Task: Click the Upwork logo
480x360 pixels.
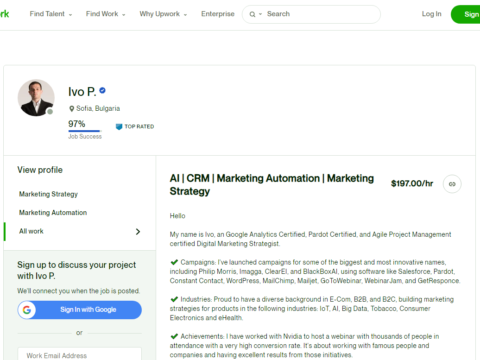Action: coord(4,14)
